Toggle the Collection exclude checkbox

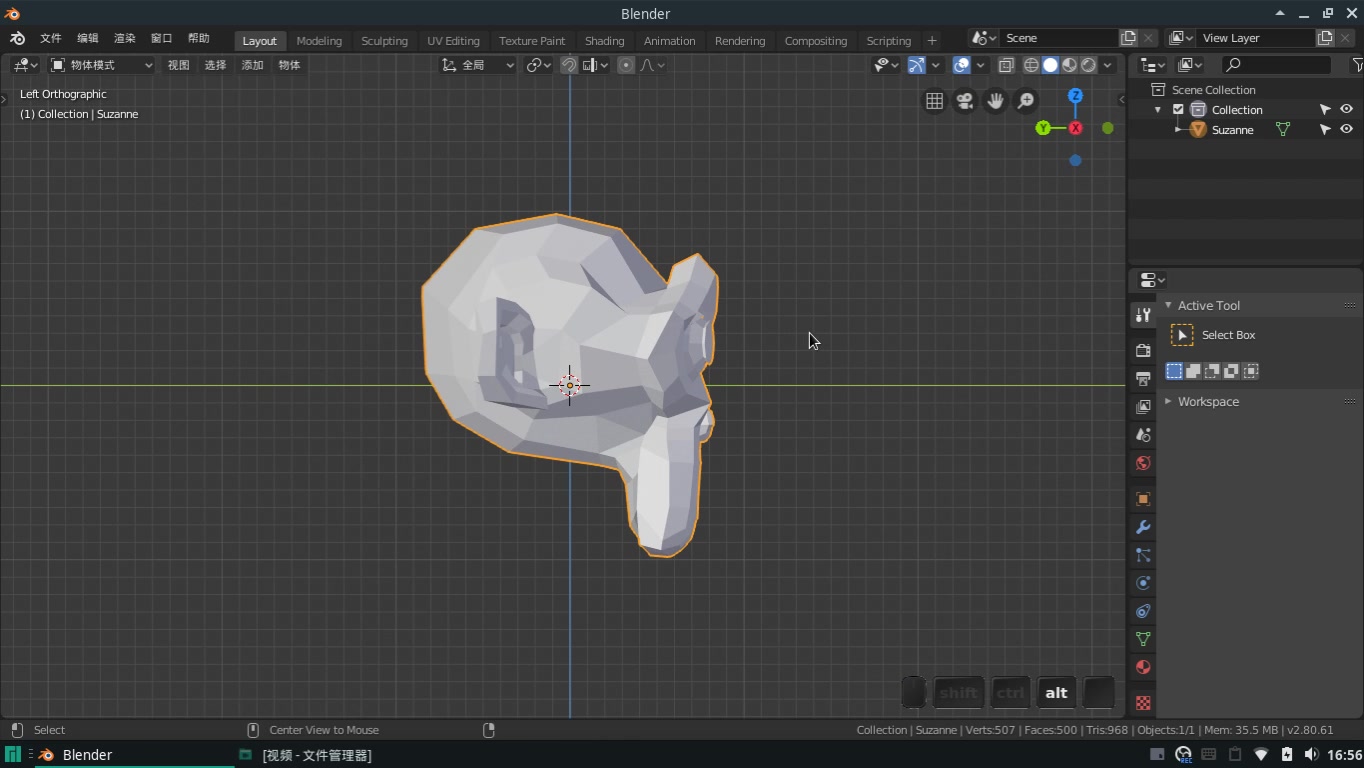coord(1178,110)
